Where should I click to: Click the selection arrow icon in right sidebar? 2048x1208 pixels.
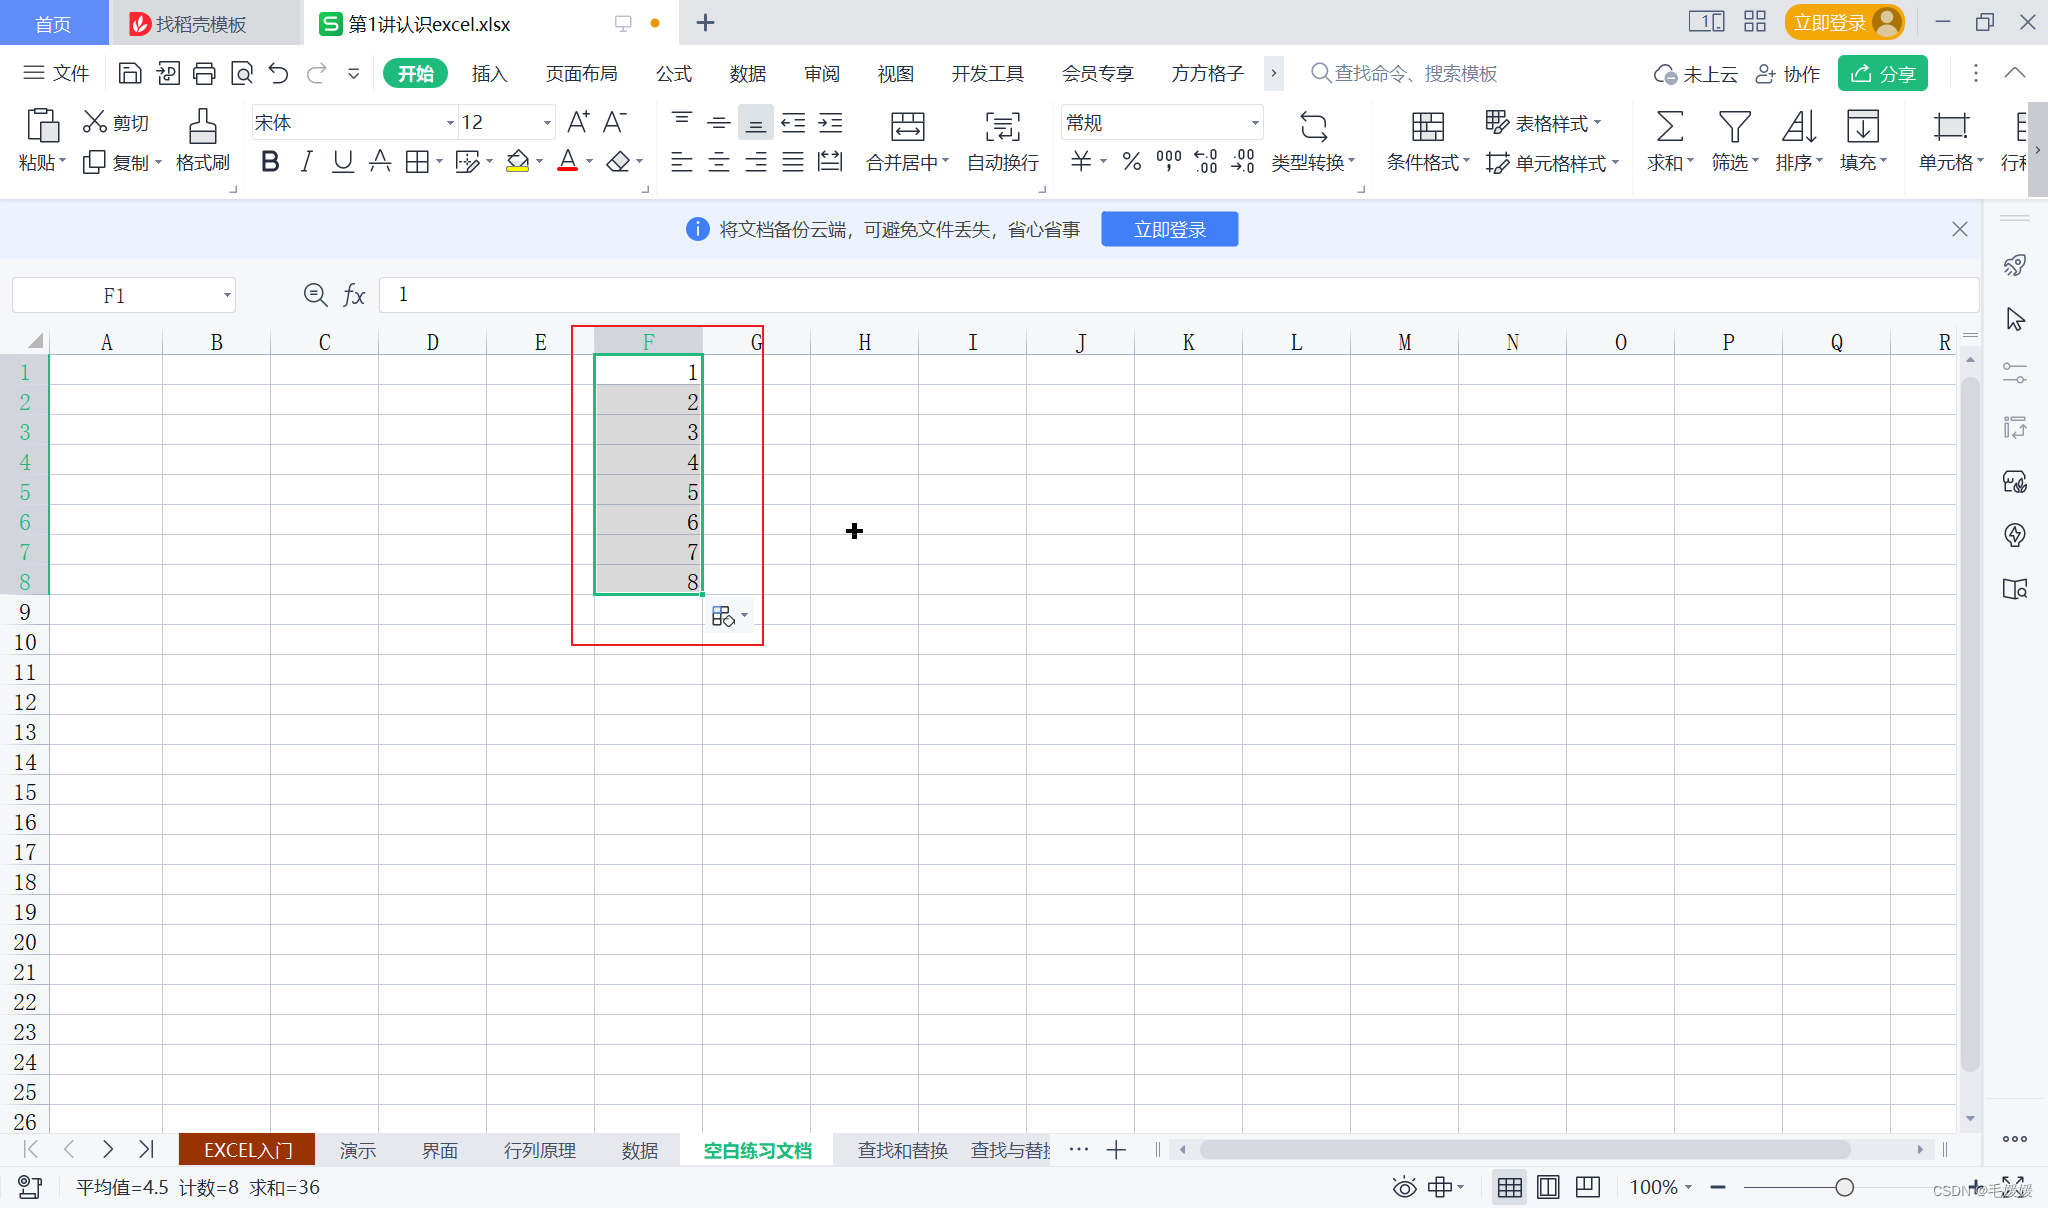[x=2015, y=319]
